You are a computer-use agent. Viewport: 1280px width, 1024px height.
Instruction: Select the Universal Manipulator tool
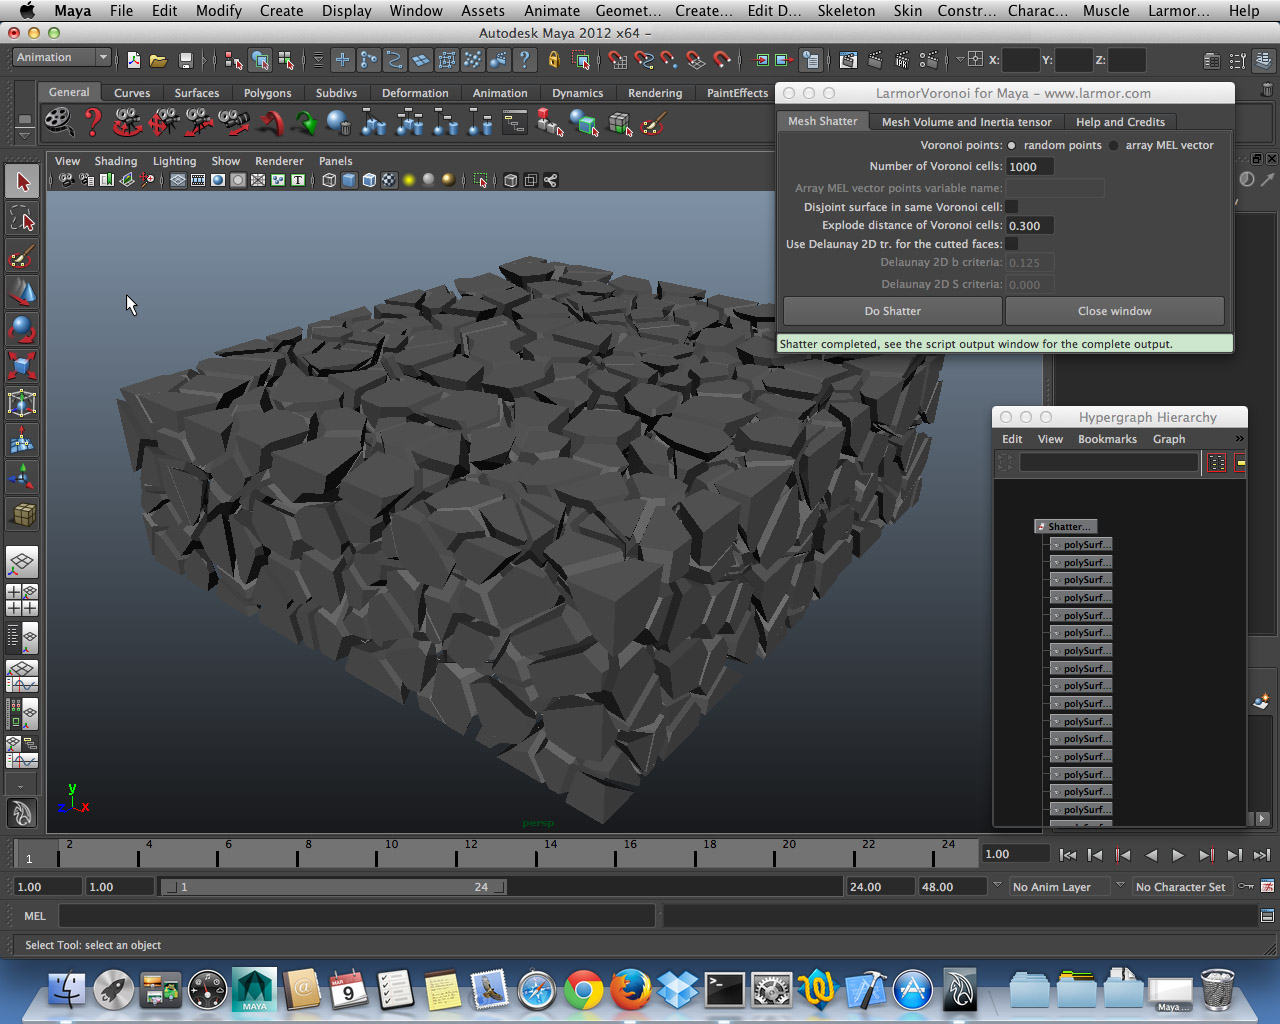[x=22, y=403]
